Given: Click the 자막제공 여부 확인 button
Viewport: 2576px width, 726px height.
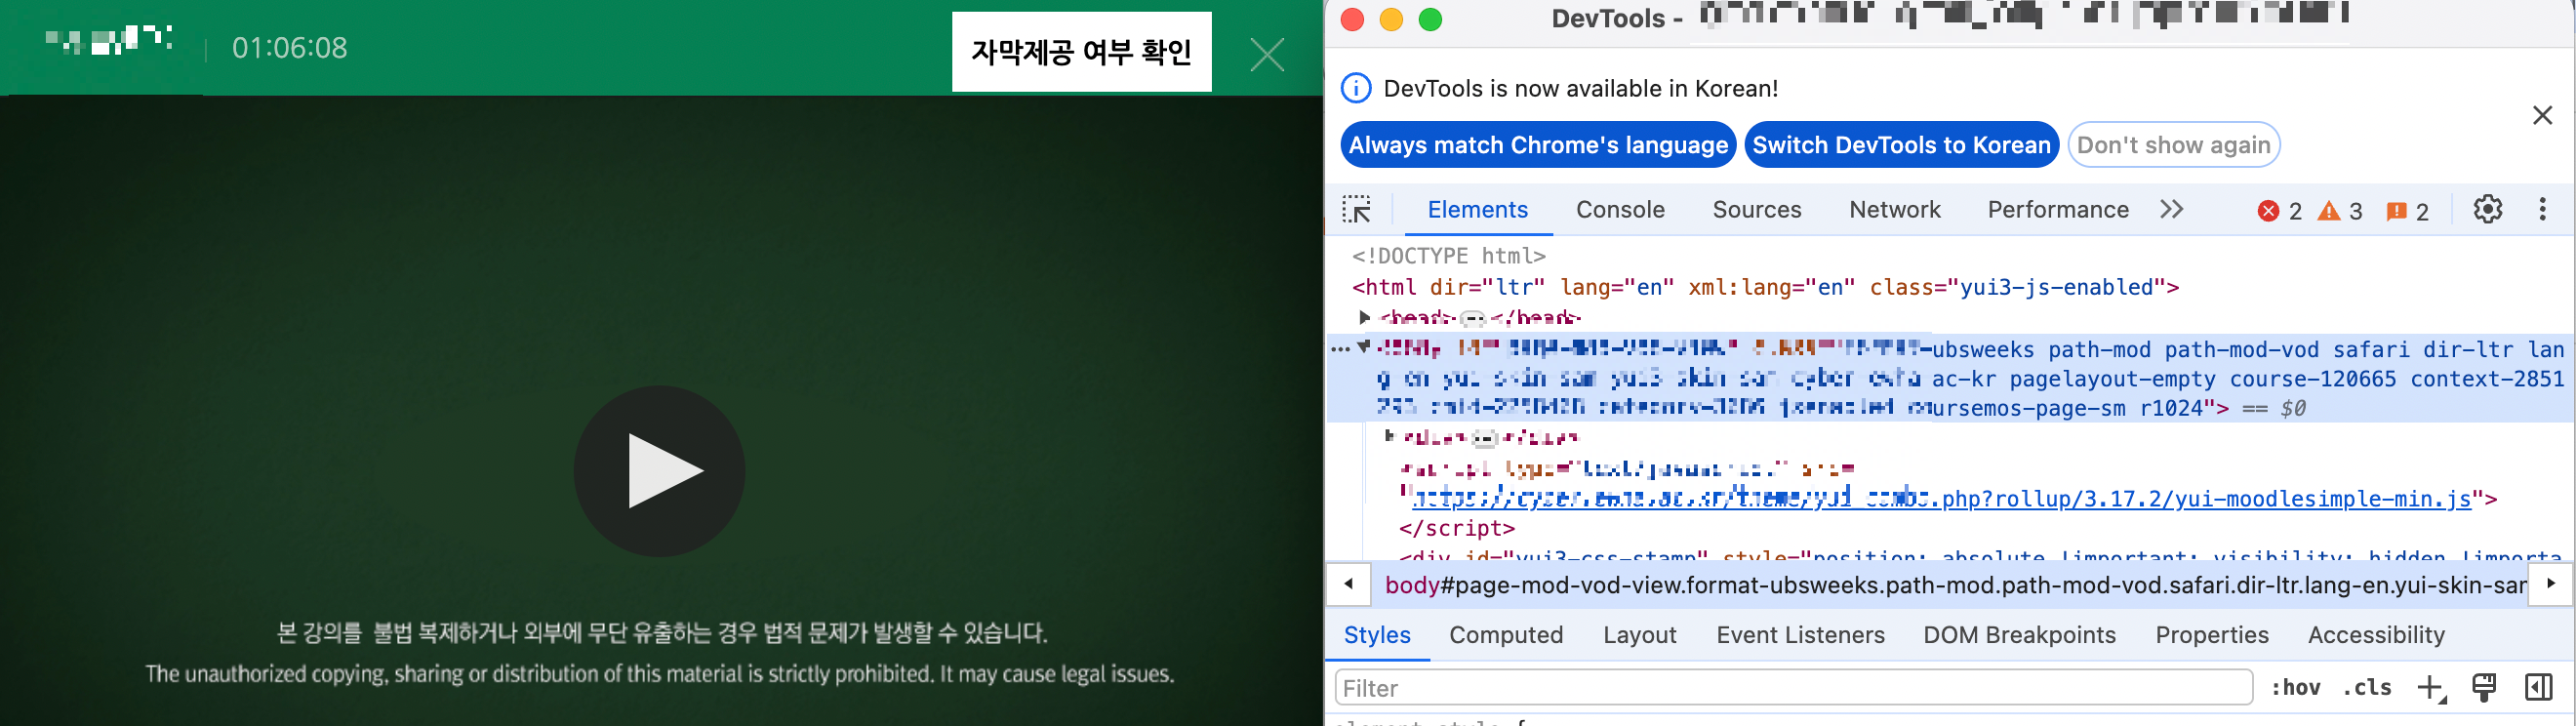Looking at the screenshot, I should 1081,52.
